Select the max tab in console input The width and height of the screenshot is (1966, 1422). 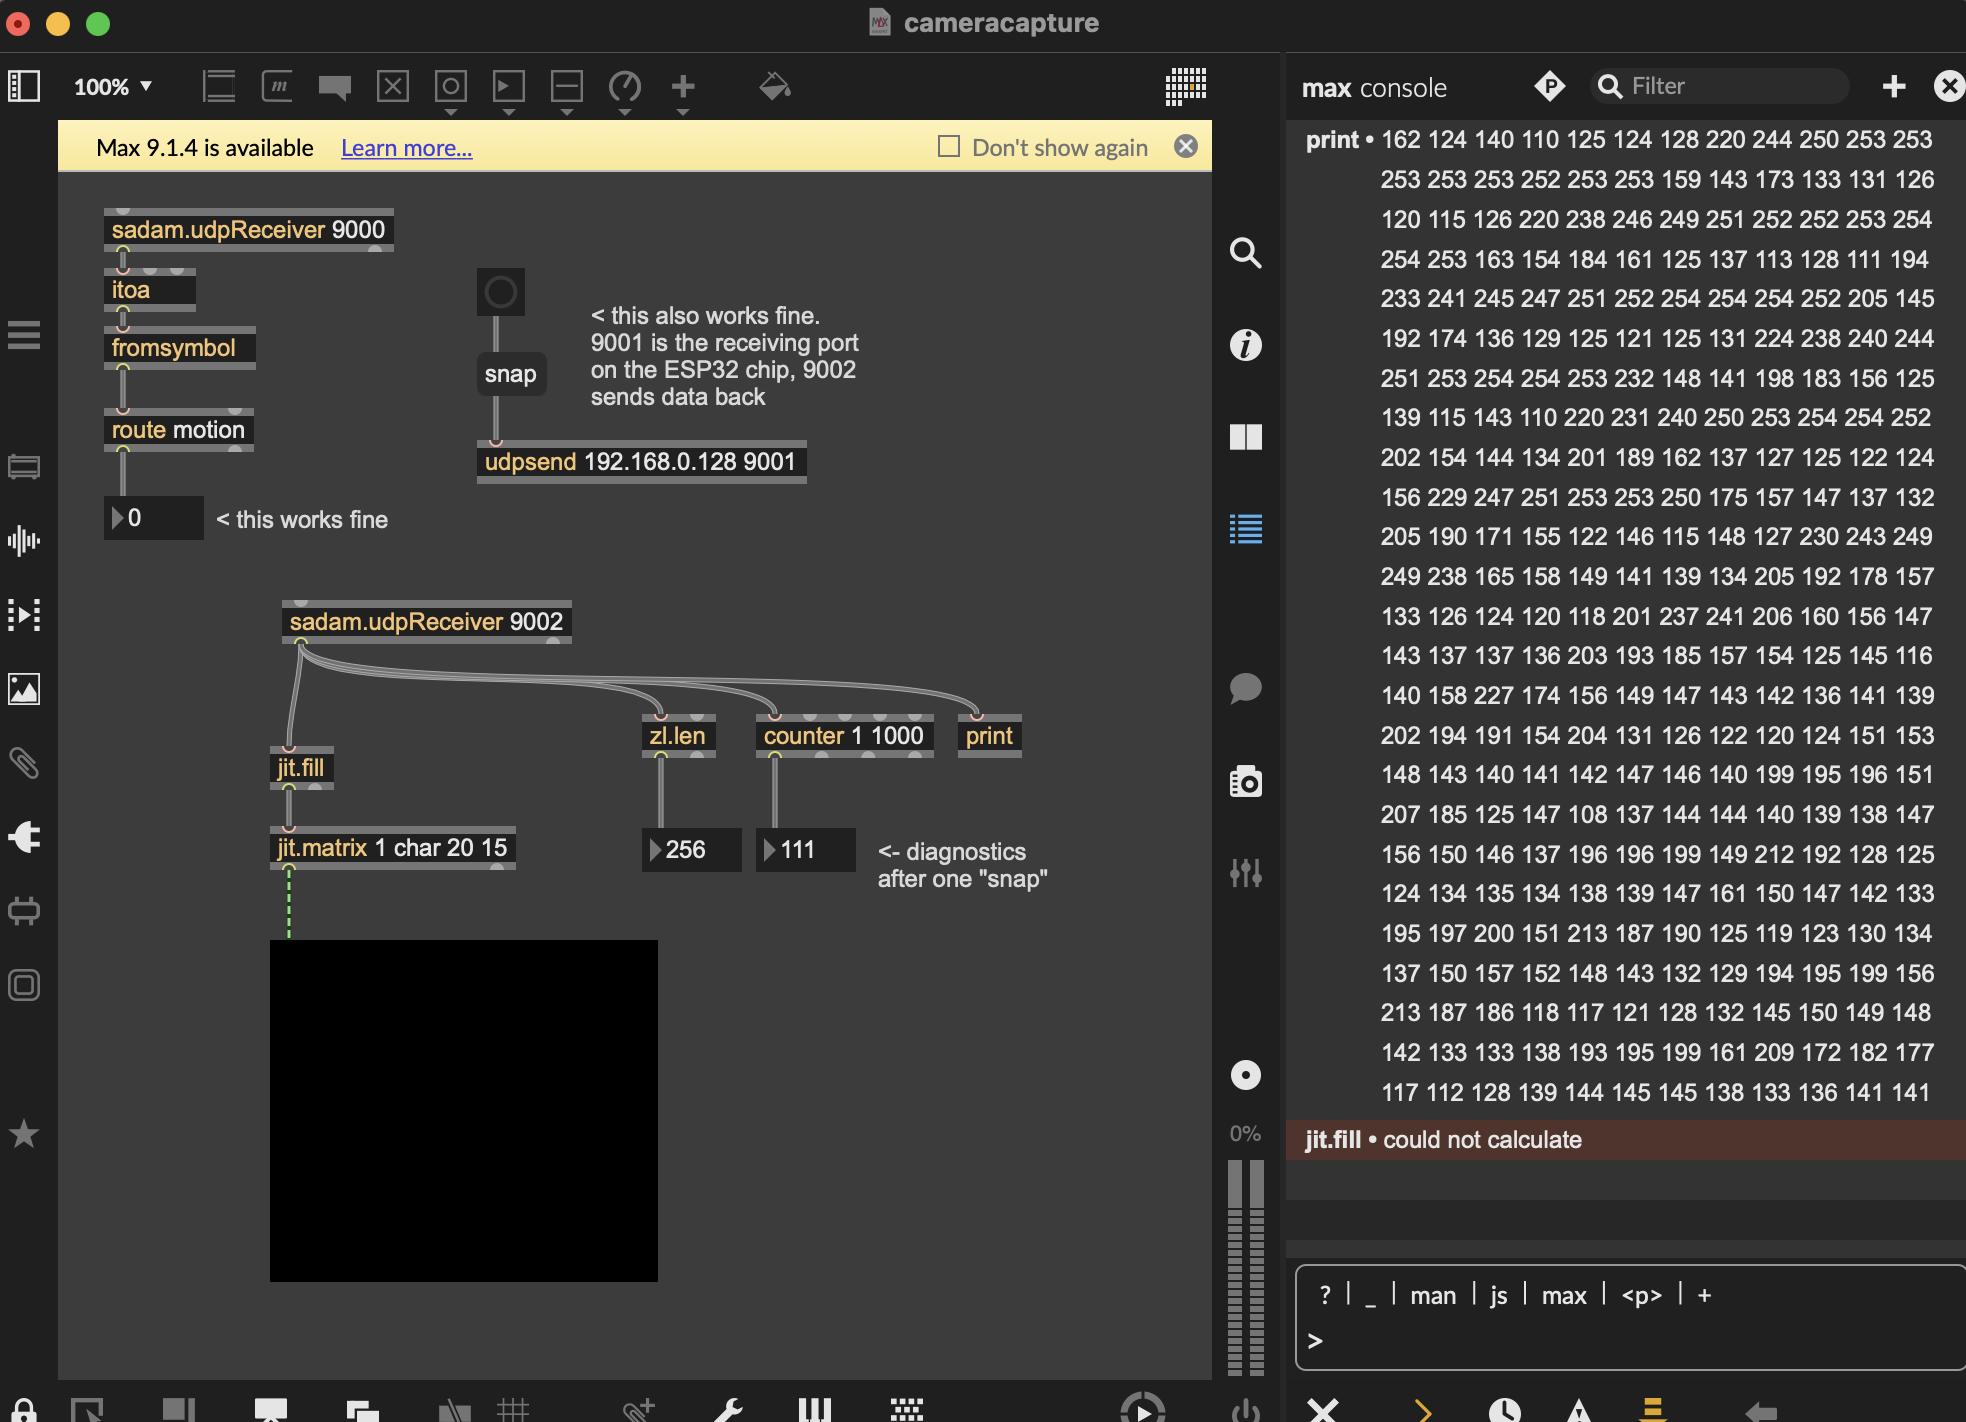1564,1296
